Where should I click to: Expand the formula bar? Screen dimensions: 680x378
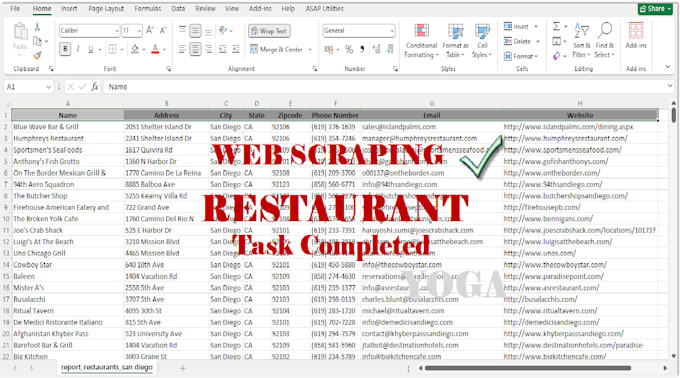670,86
